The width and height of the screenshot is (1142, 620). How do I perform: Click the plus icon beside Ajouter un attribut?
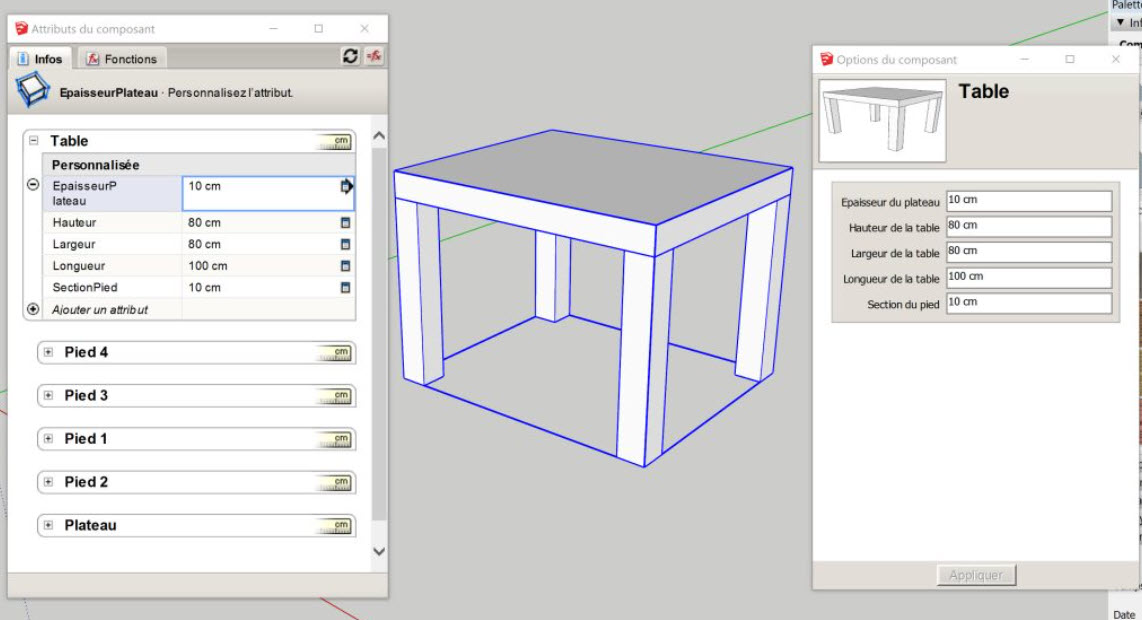point(32,310)
